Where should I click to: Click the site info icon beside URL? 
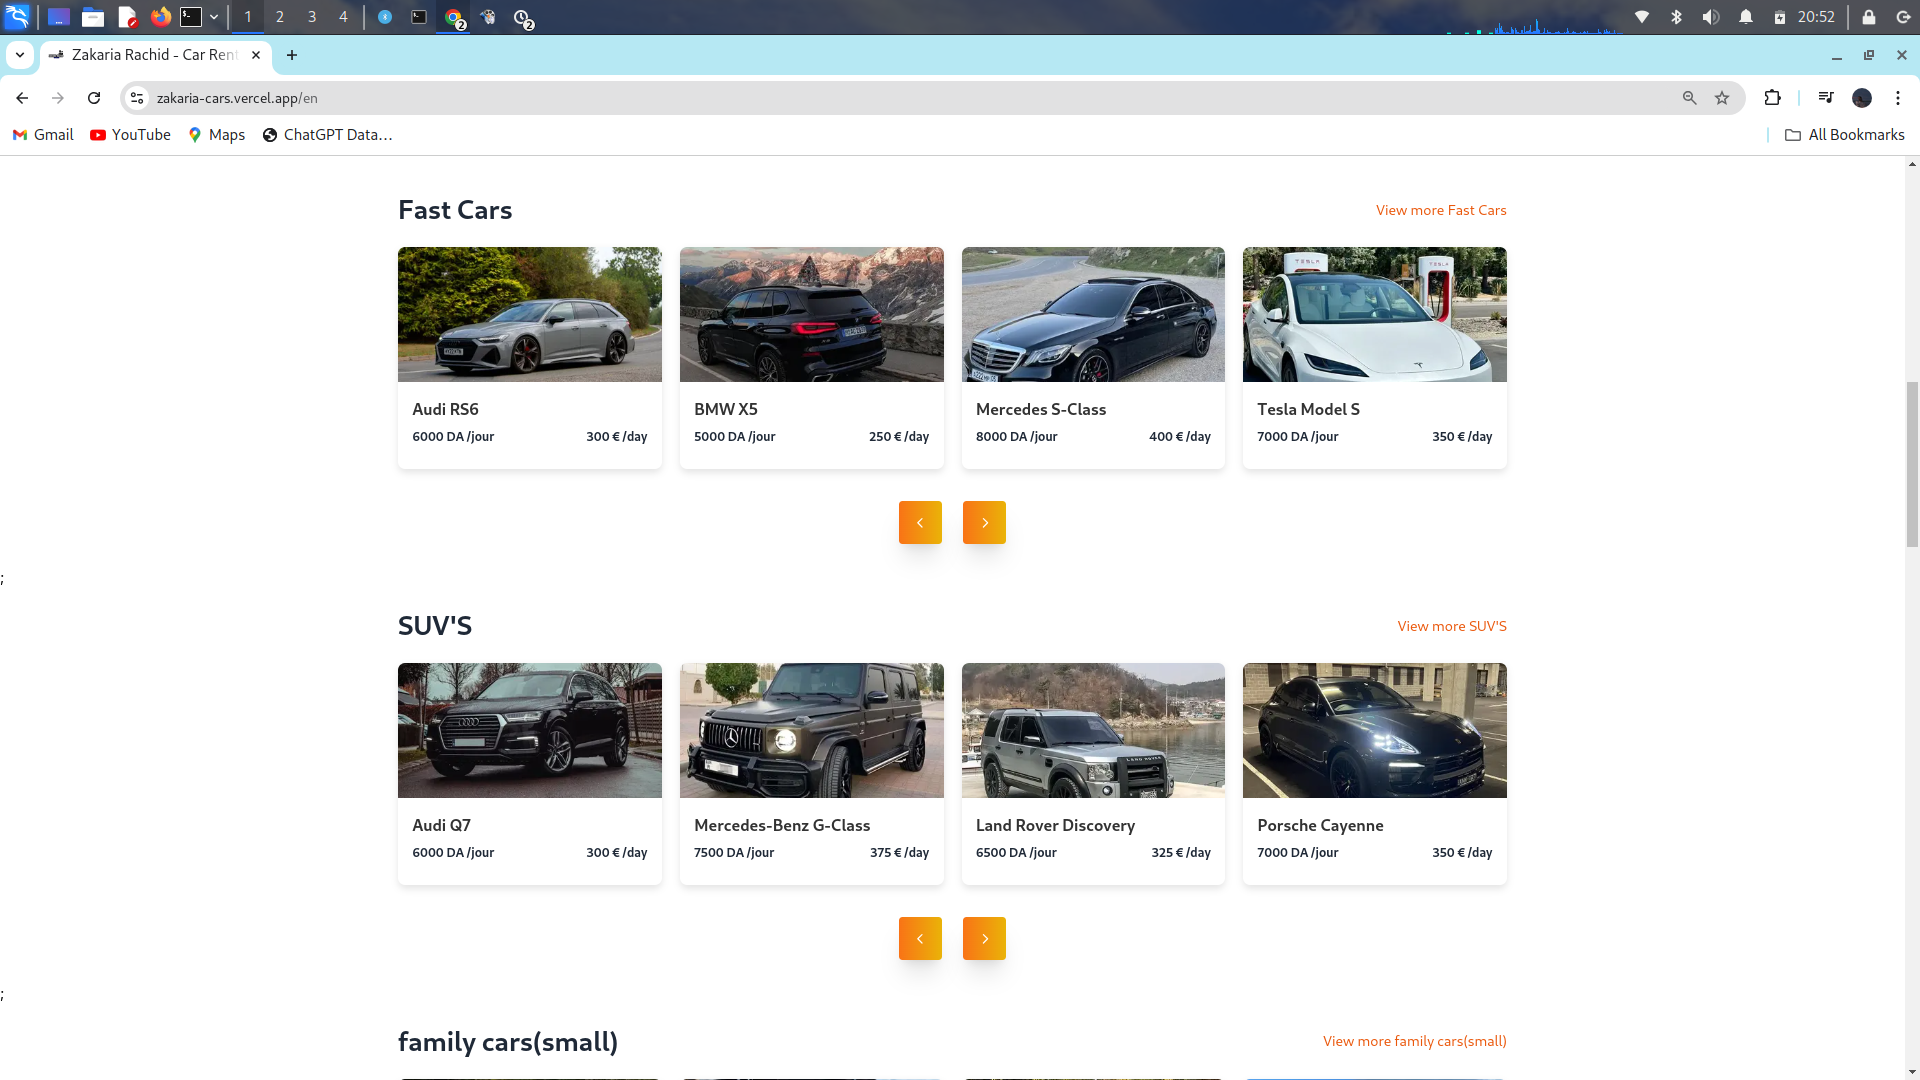[x=137, y=98]
